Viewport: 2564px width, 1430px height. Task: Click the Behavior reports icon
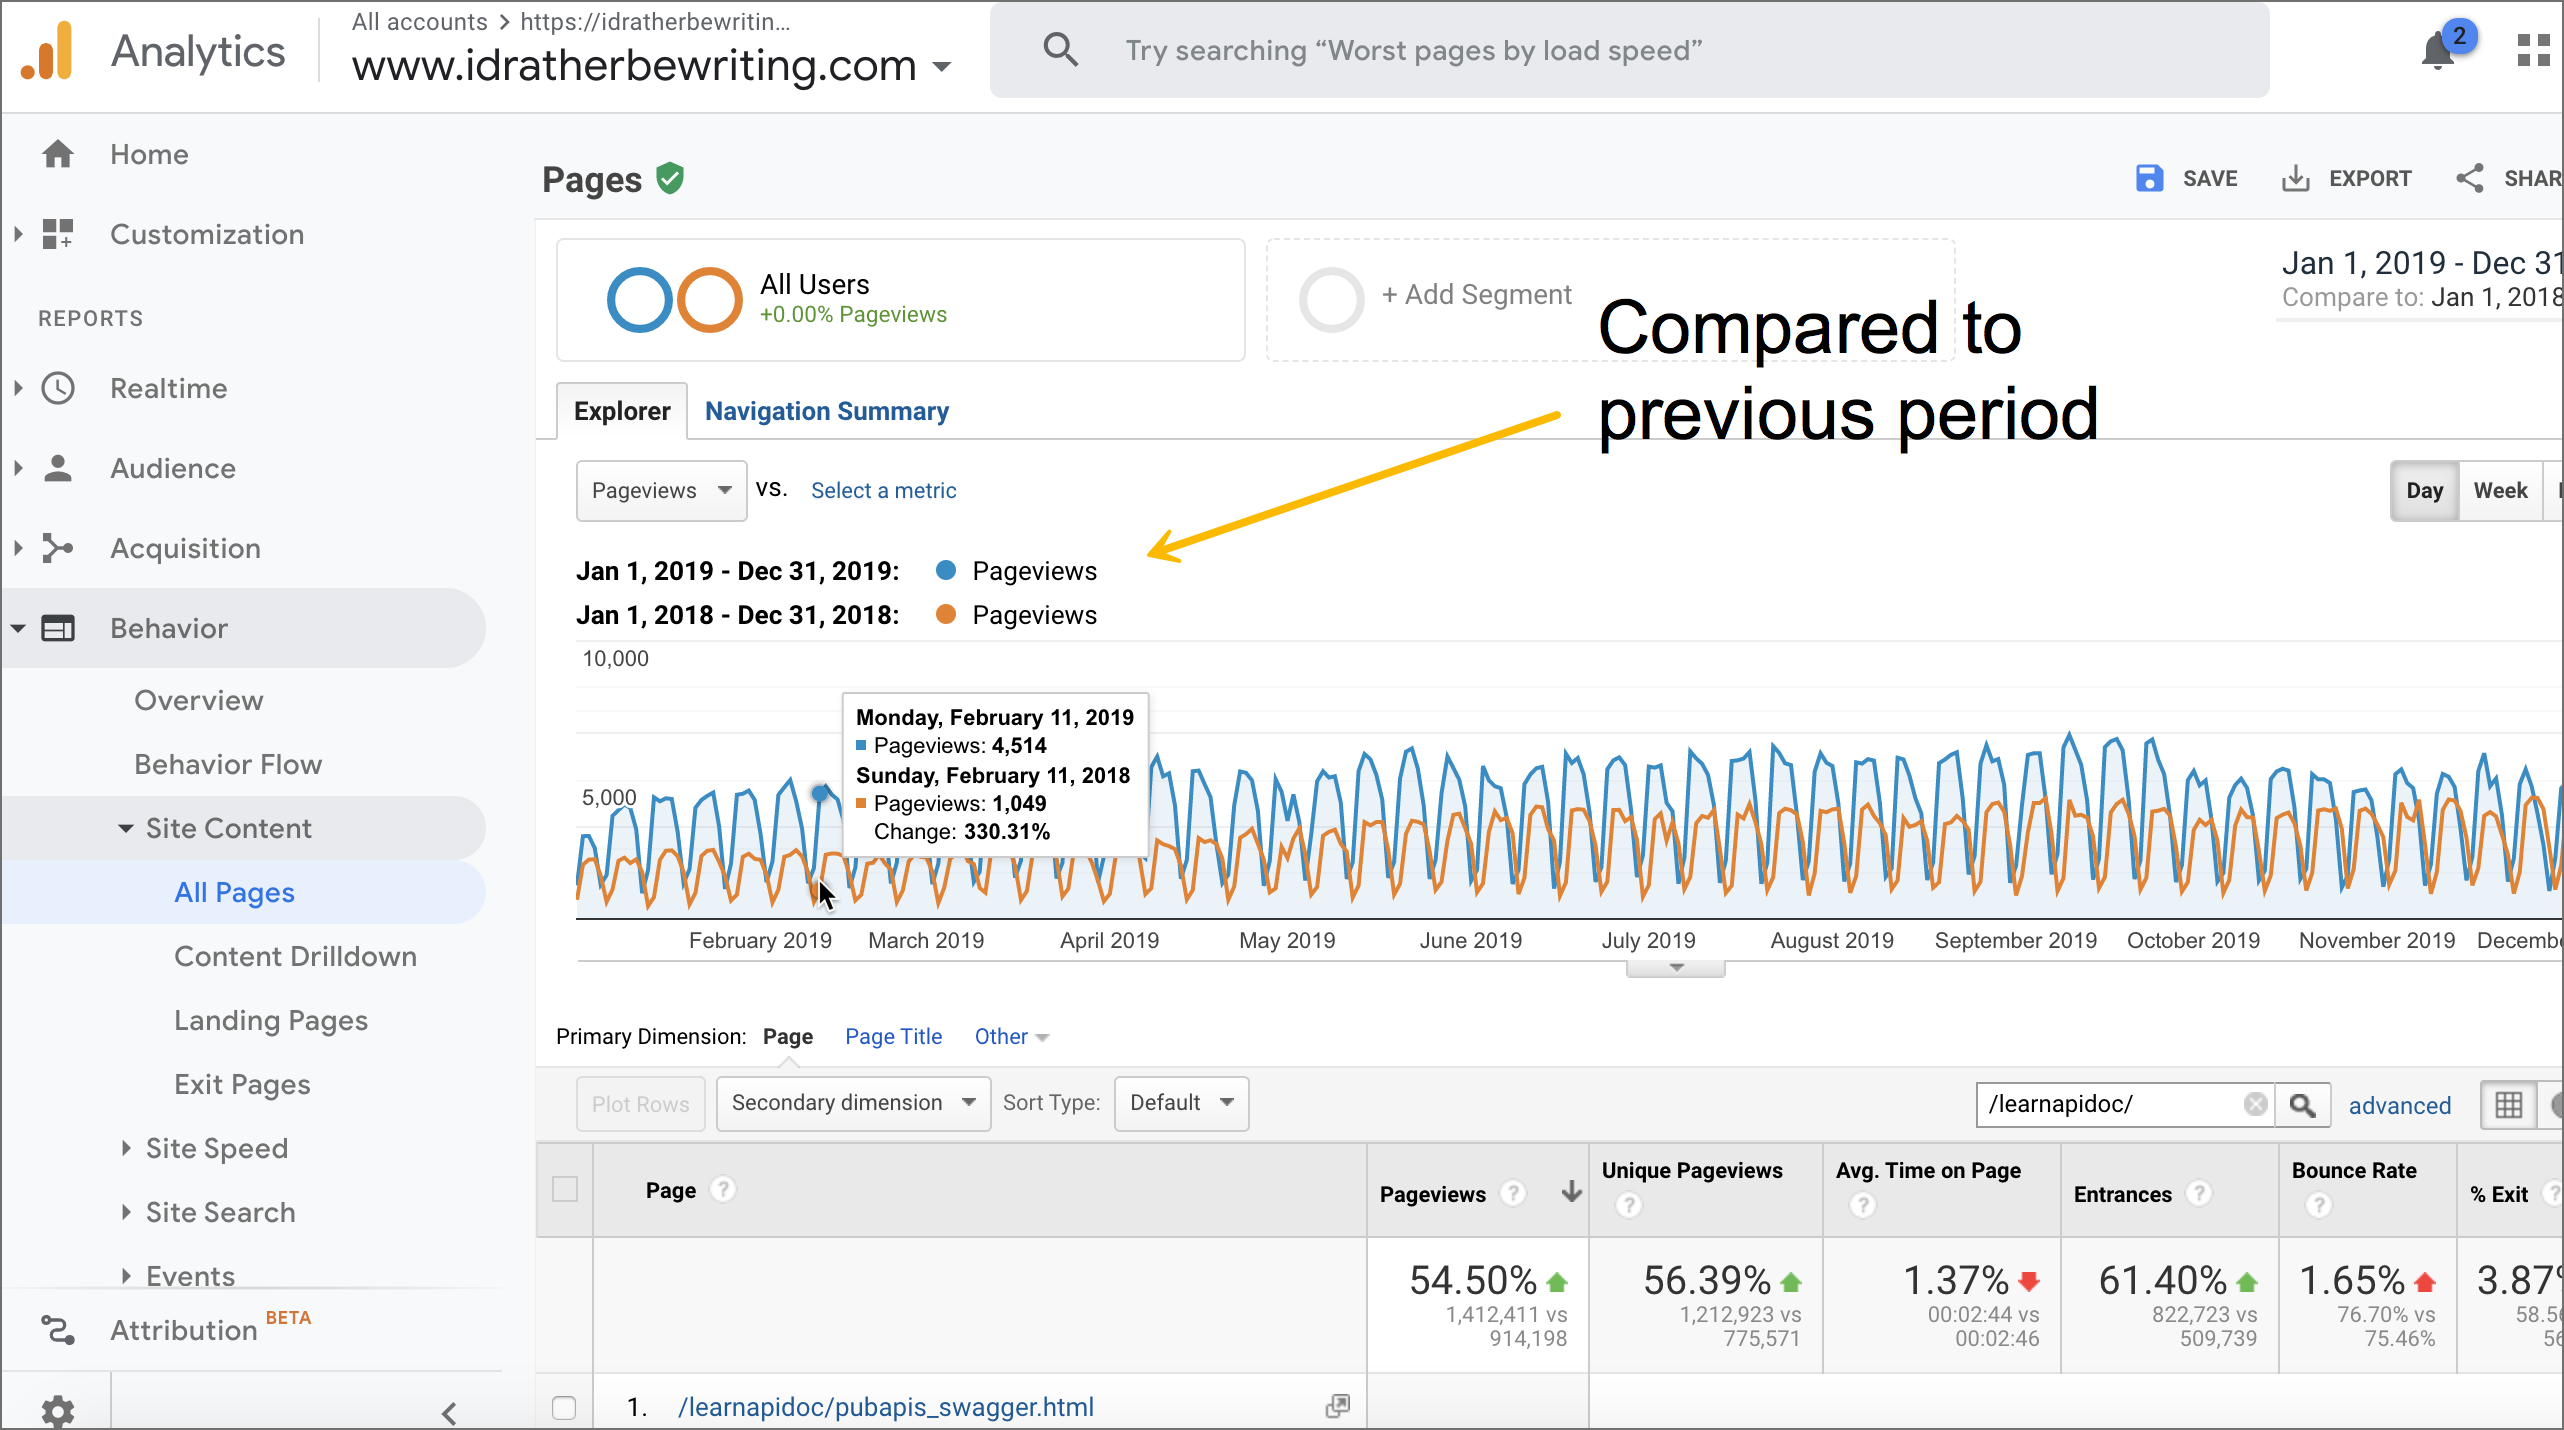pyautogui.click(x=62, y=627)
